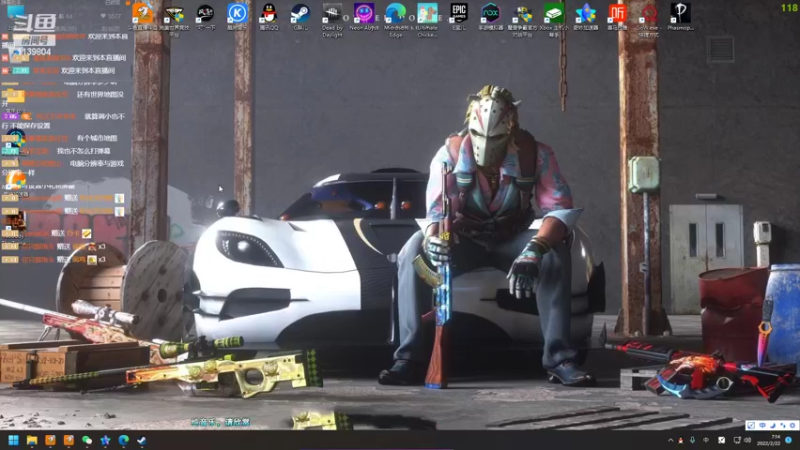The image size is (800, 450).
Task: Open the Tencent QQ penguin shortcut
Action: coord(269,14)
